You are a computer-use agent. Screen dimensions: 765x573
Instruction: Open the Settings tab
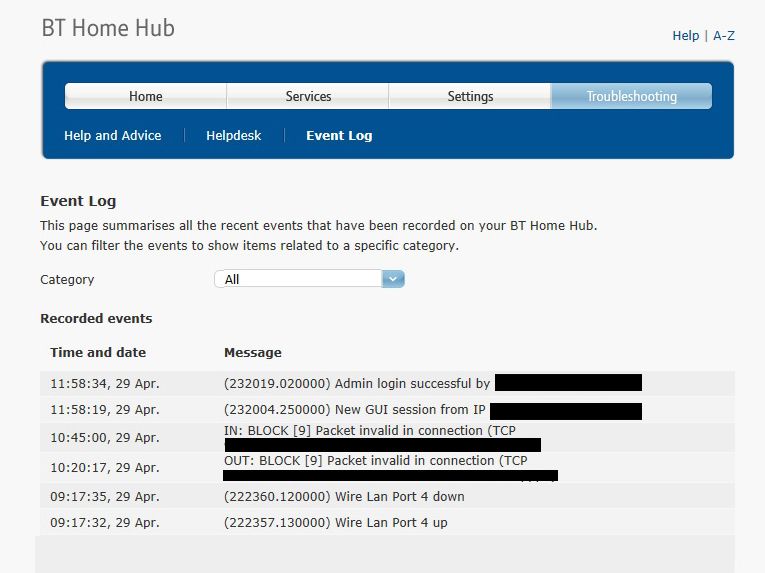click(470, 96)
